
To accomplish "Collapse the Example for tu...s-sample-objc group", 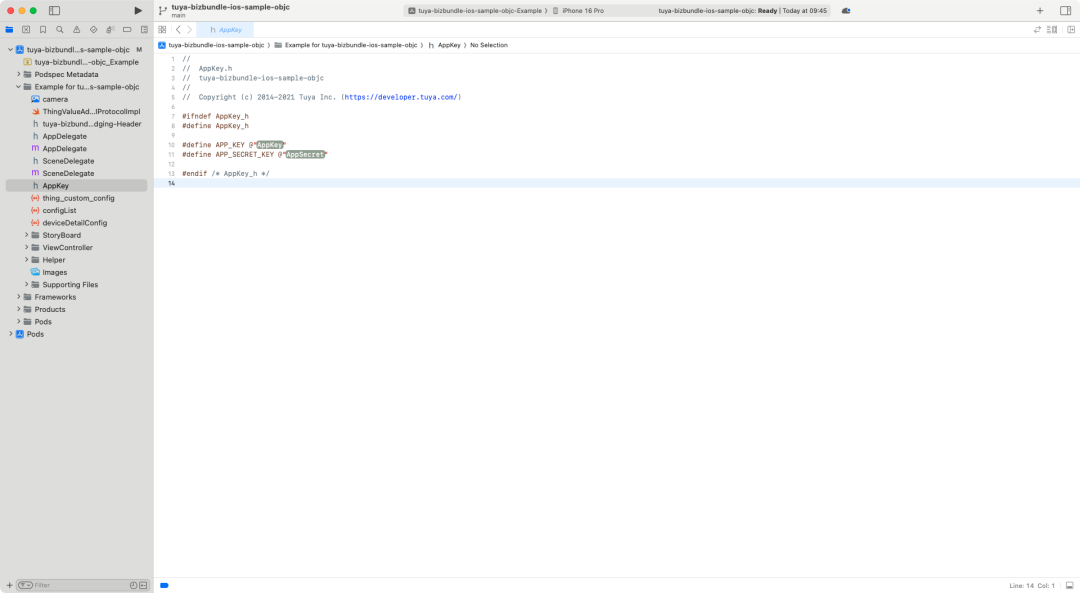I will click(x=19, y=87).
